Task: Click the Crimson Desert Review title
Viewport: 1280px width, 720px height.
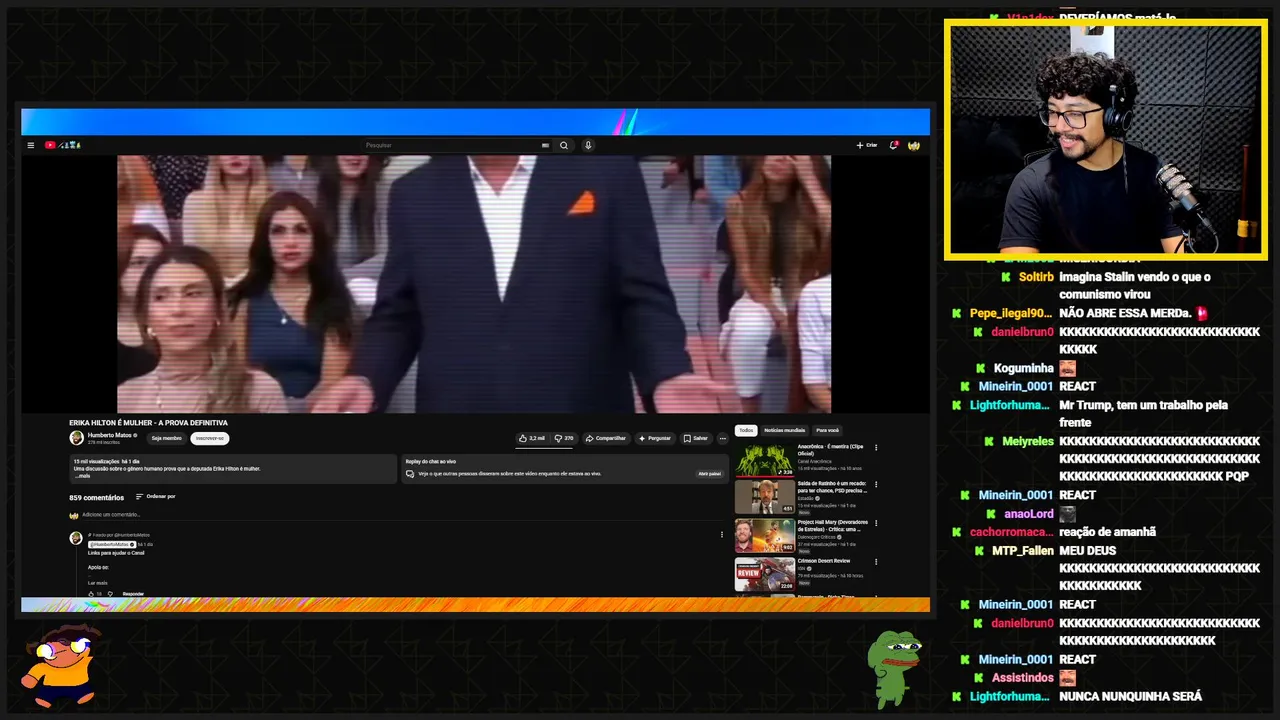Action: (824, 561)
